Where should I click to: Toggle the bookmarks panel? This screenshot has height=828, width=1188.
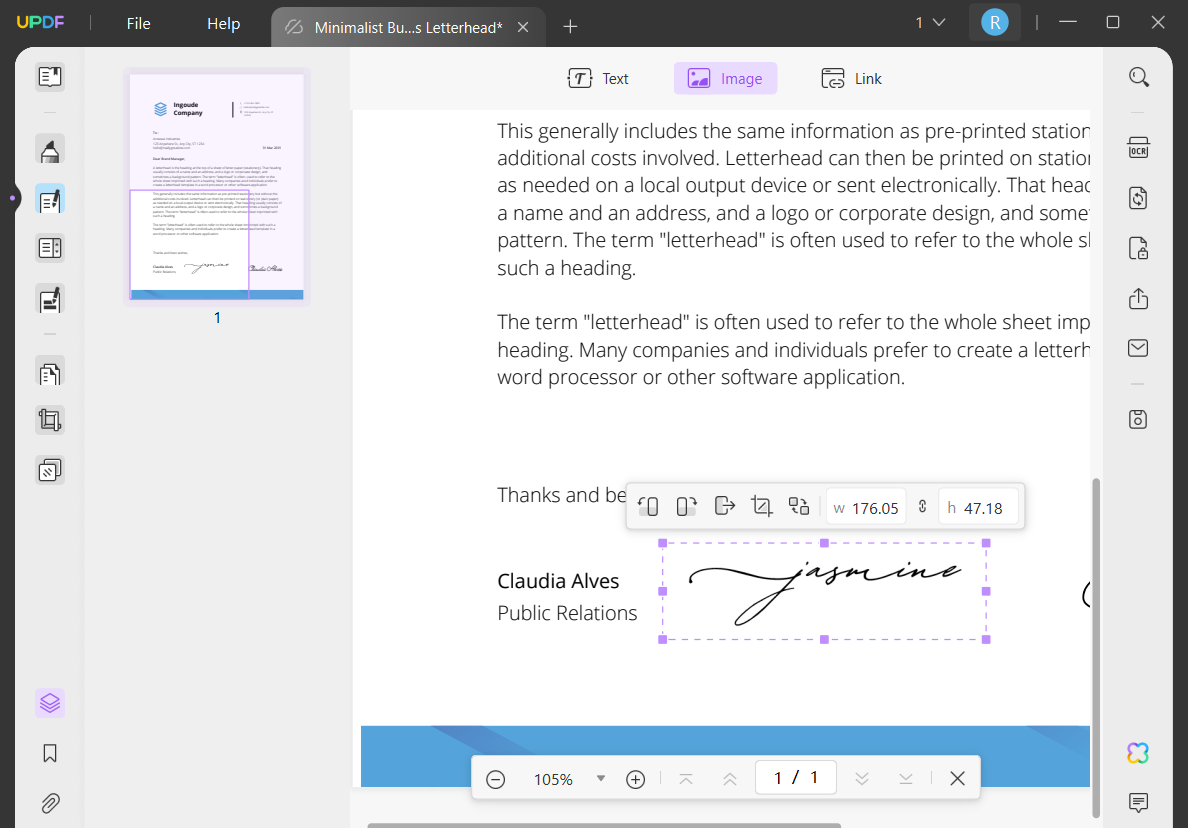49,753
